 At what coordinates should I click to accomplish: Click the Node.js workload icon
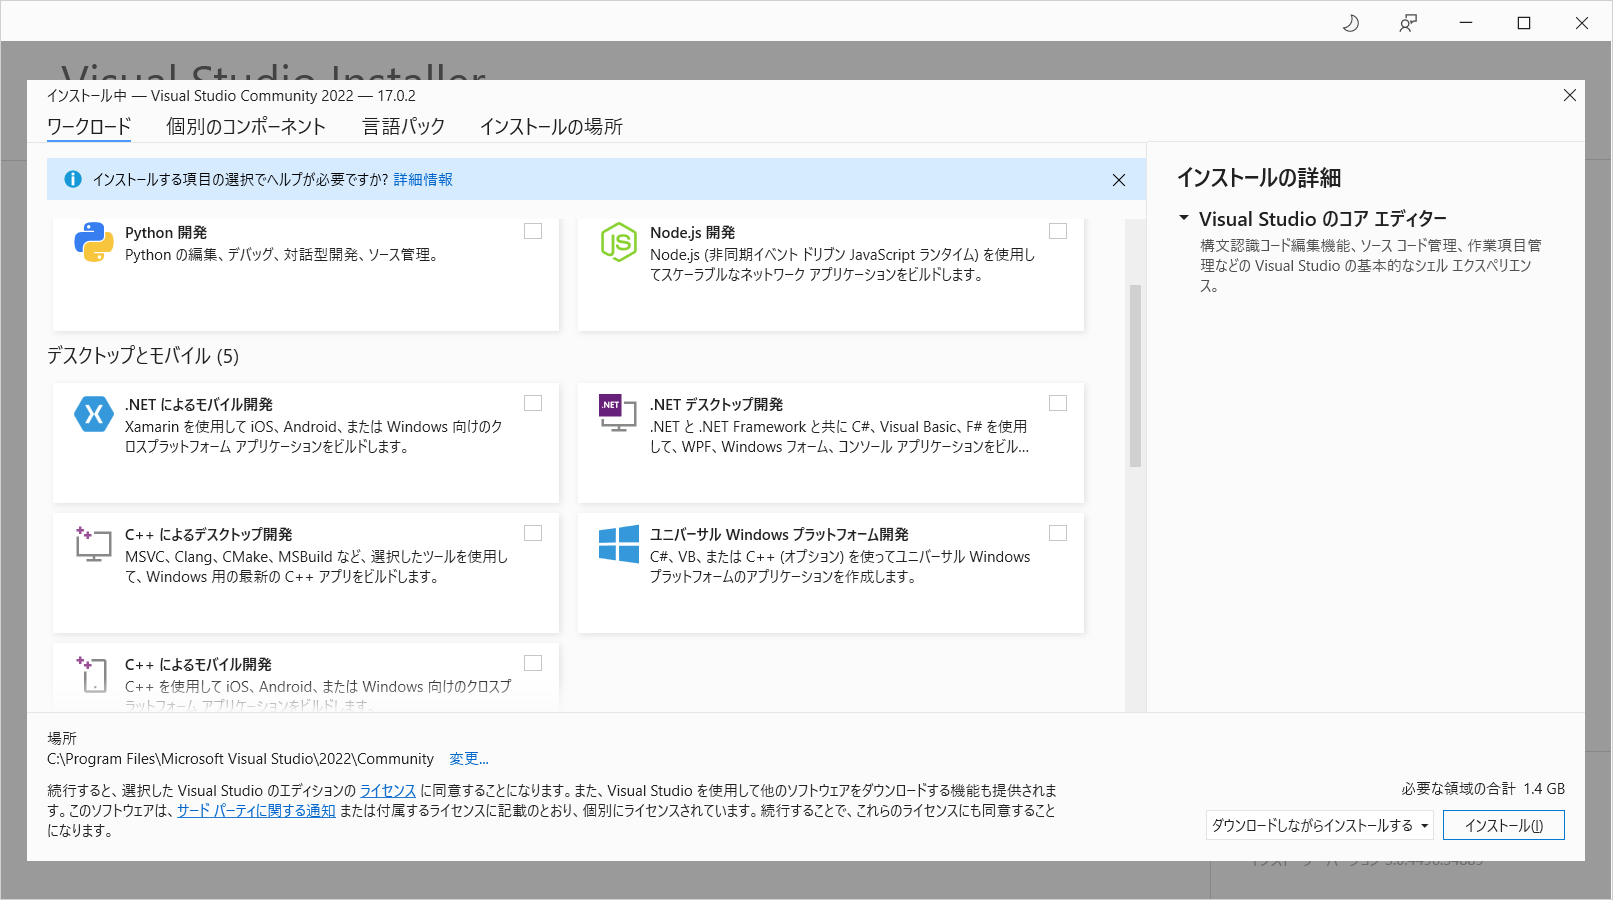click(x=618, y=242)
